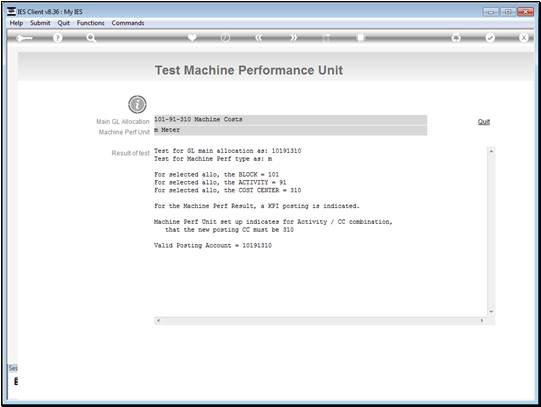
Task: Click the heart favorites icon
Action: 192,37
